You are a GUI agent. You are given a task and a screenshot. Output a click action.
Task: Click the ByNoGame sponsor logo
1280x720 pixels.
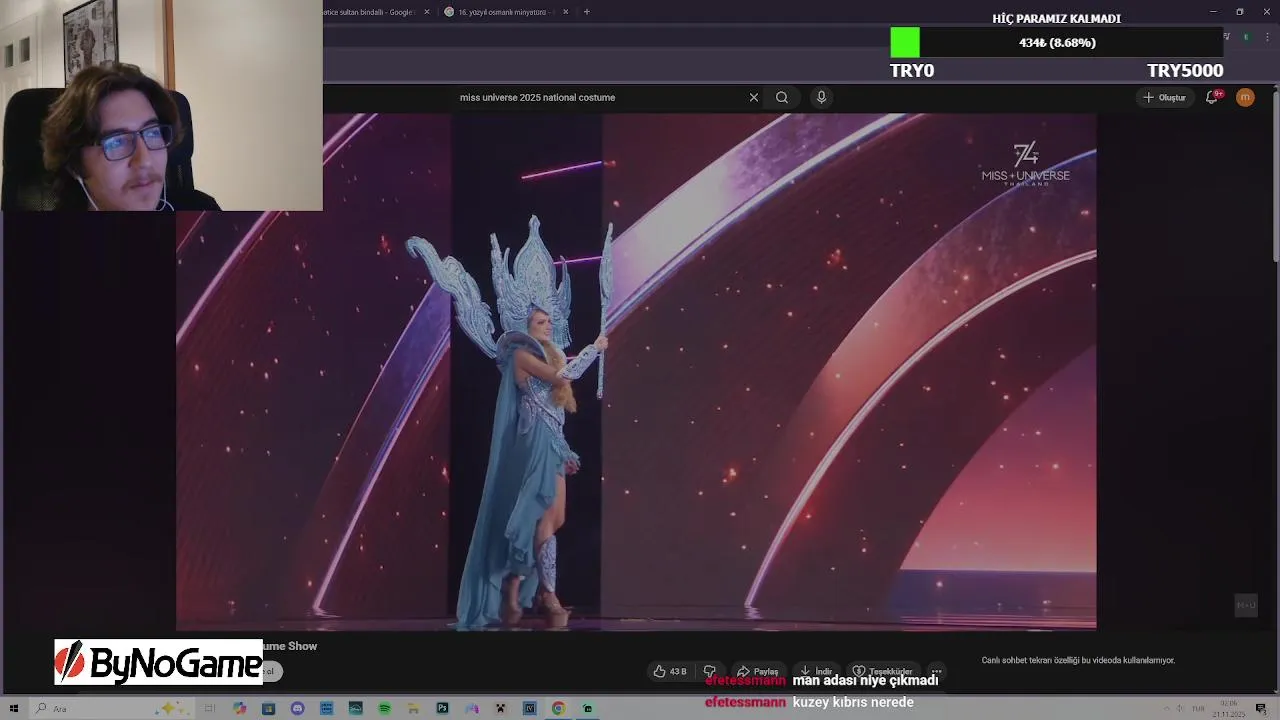(x=158, y=662)
